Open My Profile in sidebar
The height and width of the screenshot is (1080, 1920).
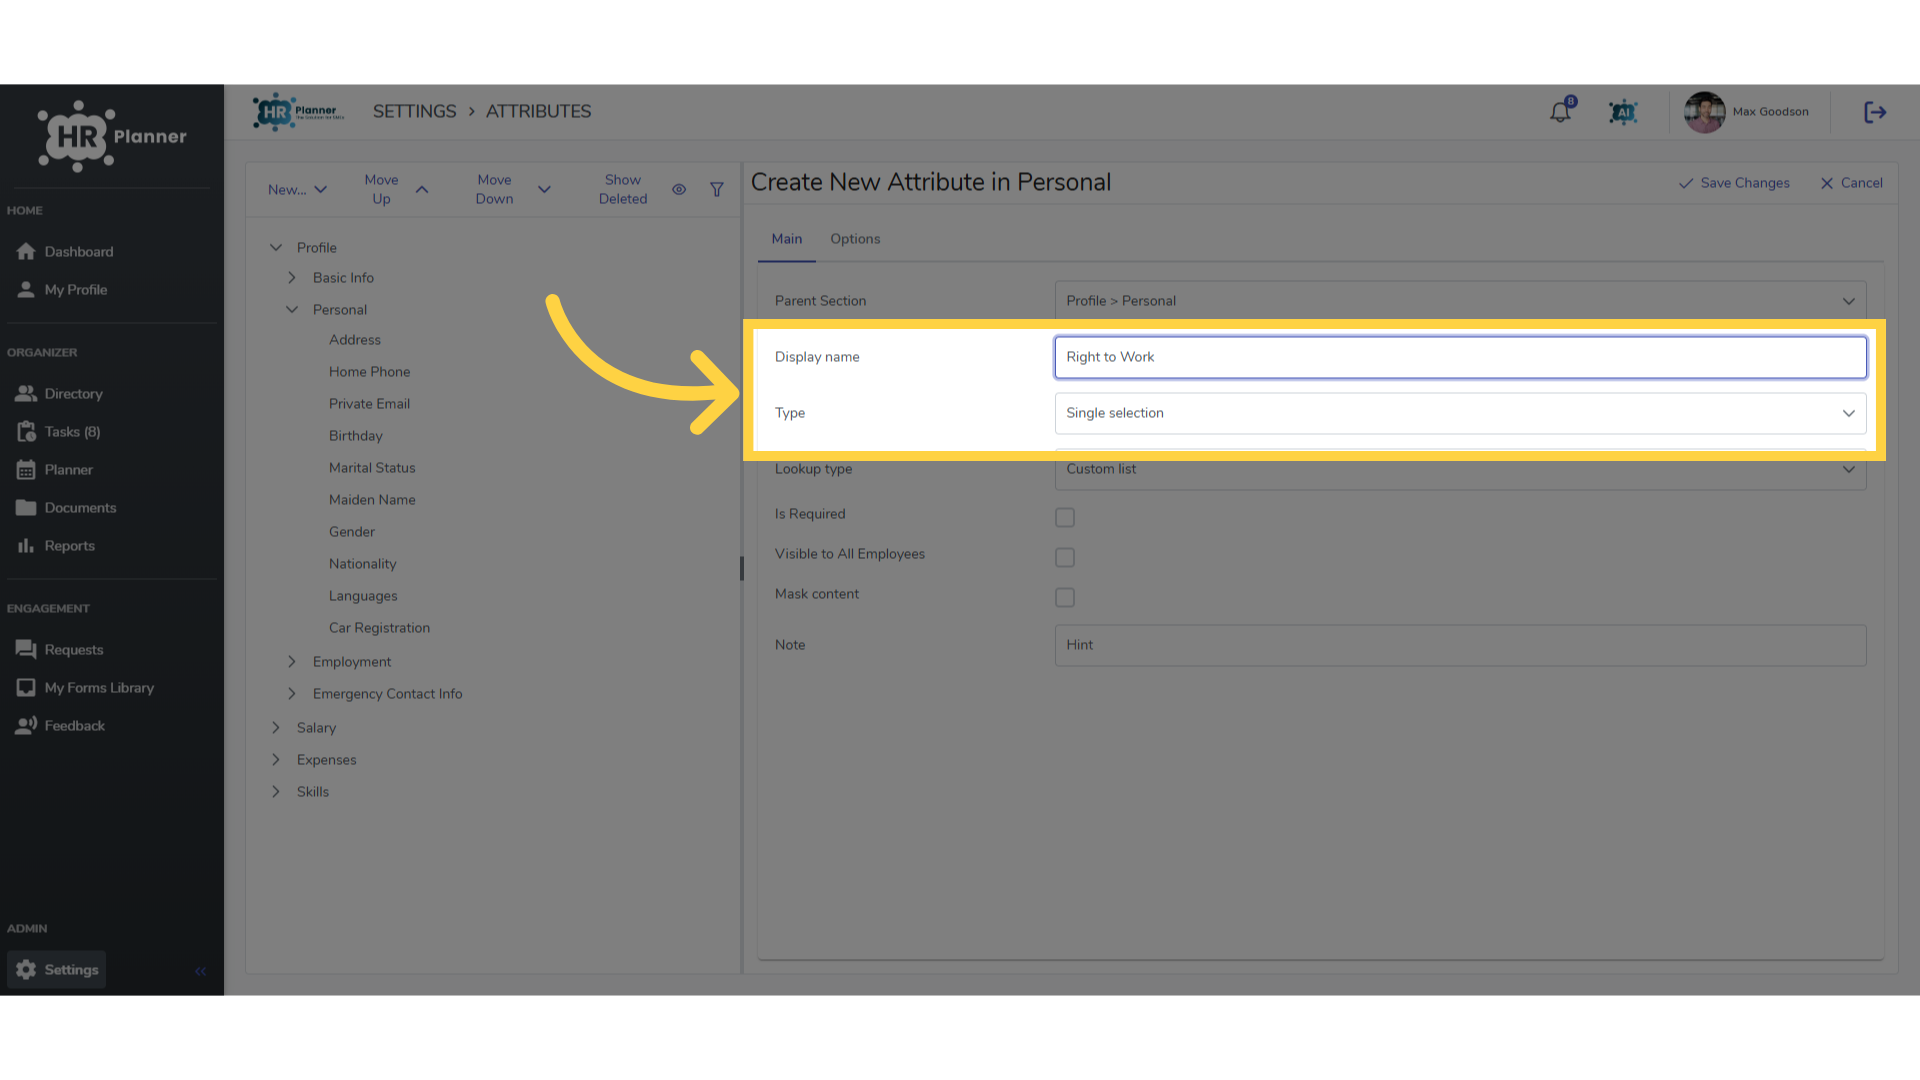[62, 289]
